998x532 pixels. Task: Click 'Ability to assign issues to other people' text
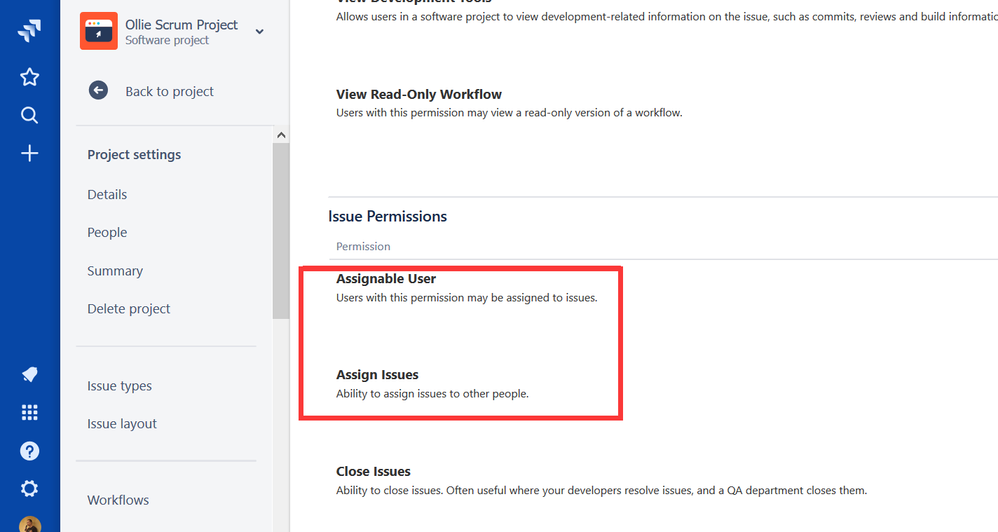(x=432, y=394)
